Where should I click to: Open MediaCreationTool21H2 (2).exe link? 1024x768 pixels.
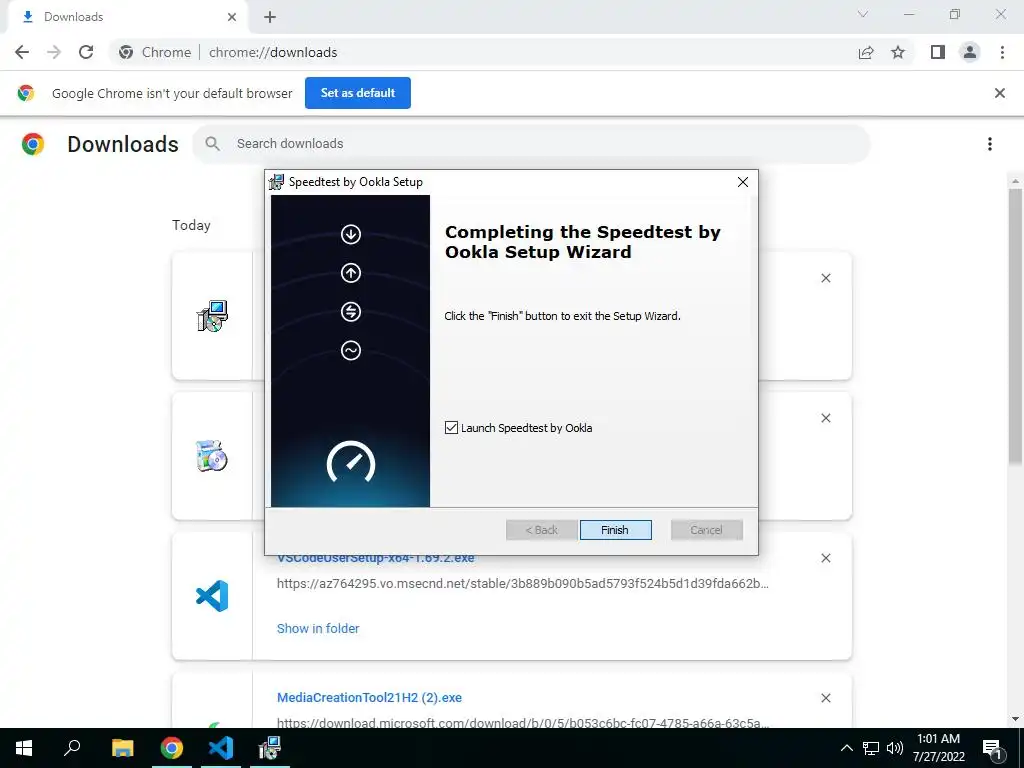(x=369, y=697)
